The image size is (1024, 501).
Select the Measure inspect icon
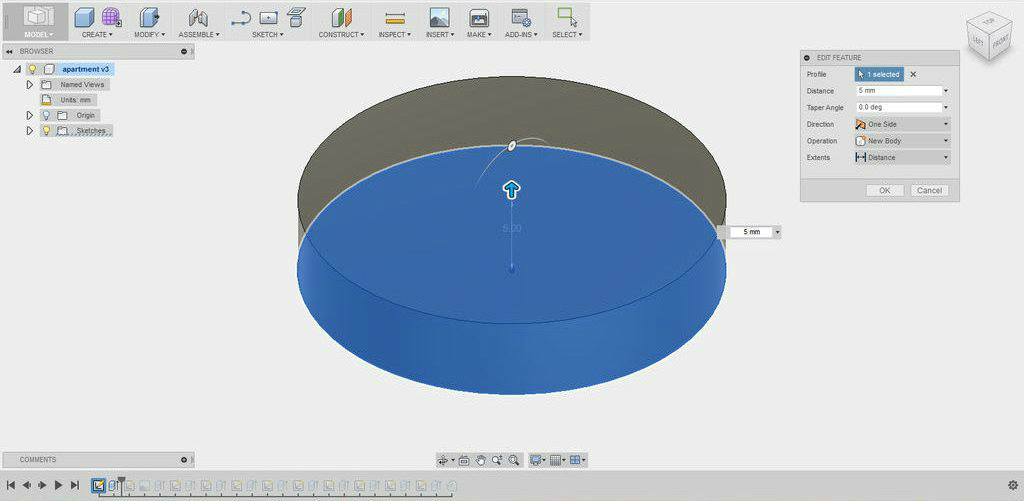tap(394, 18)
